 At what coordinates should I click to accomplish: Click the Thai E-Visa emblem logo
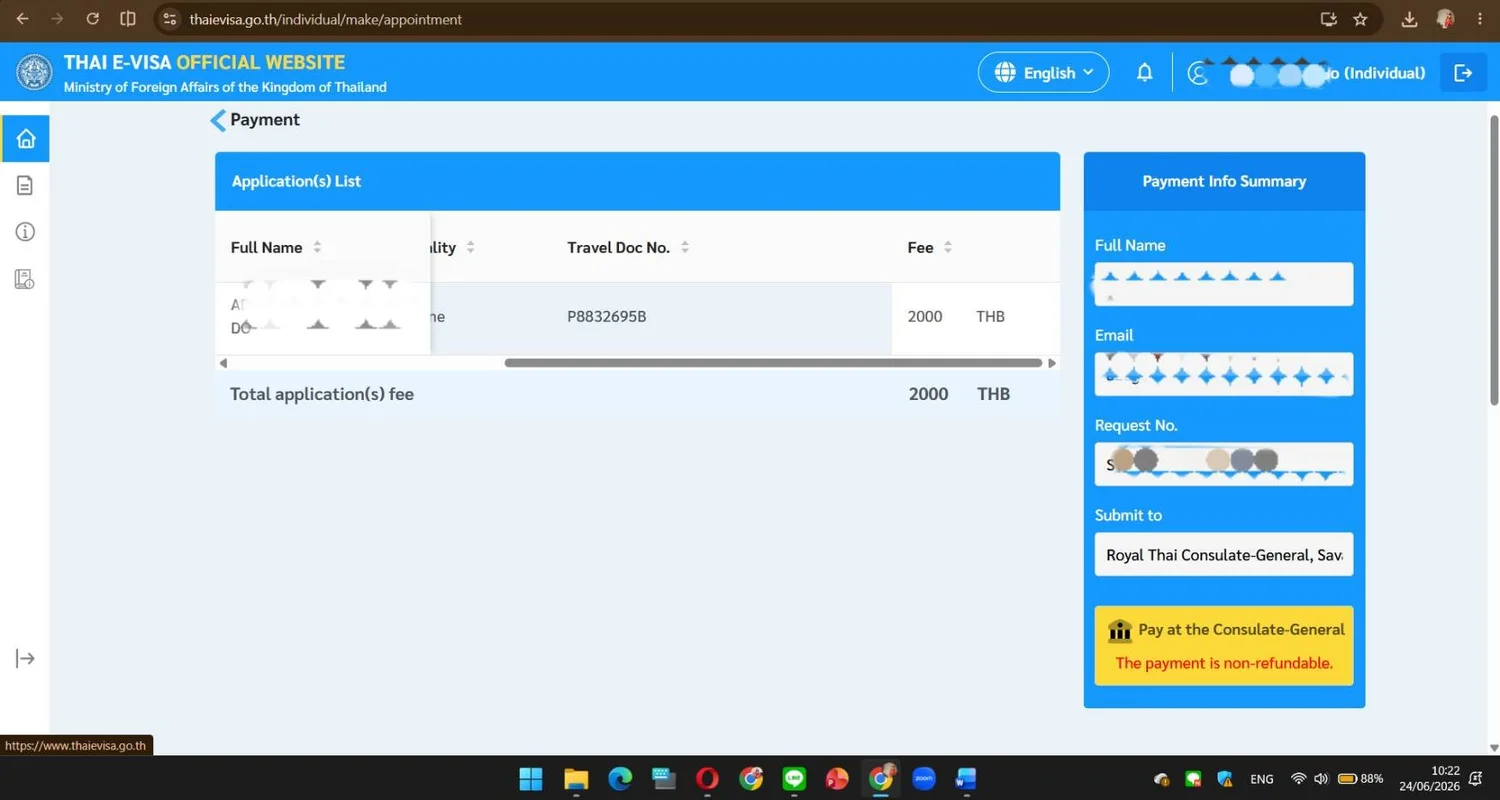(x=35, y=73)
